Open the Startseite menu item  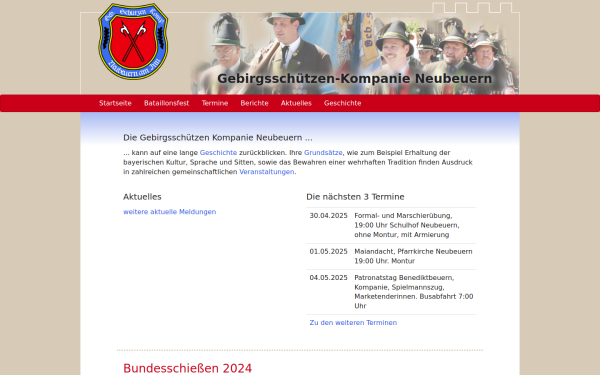[x=115, y=103]
